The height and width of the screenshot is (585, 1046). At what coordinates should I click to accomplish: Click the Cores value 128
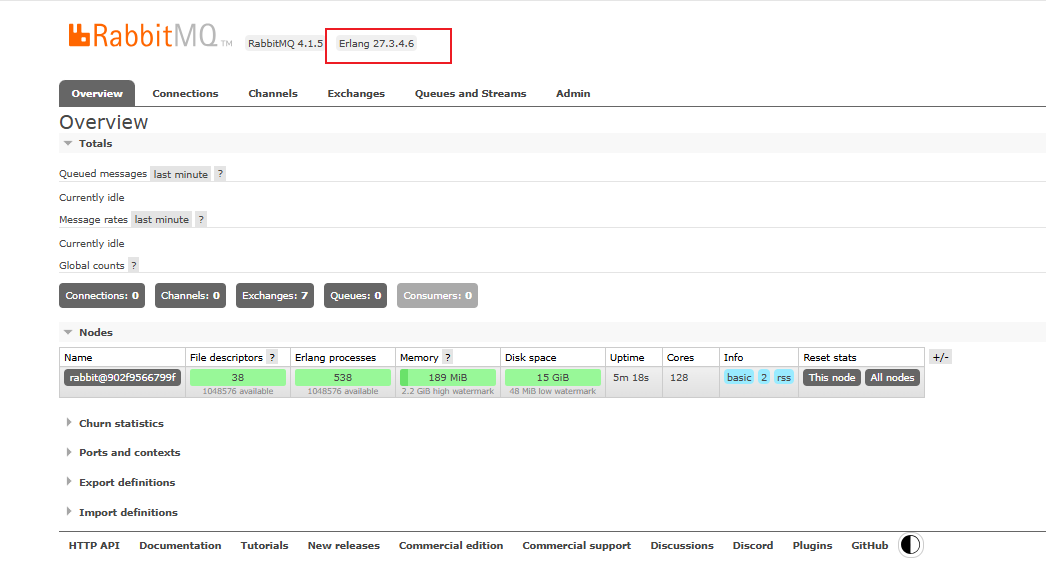pyautogui.click(x=679, y=378)
